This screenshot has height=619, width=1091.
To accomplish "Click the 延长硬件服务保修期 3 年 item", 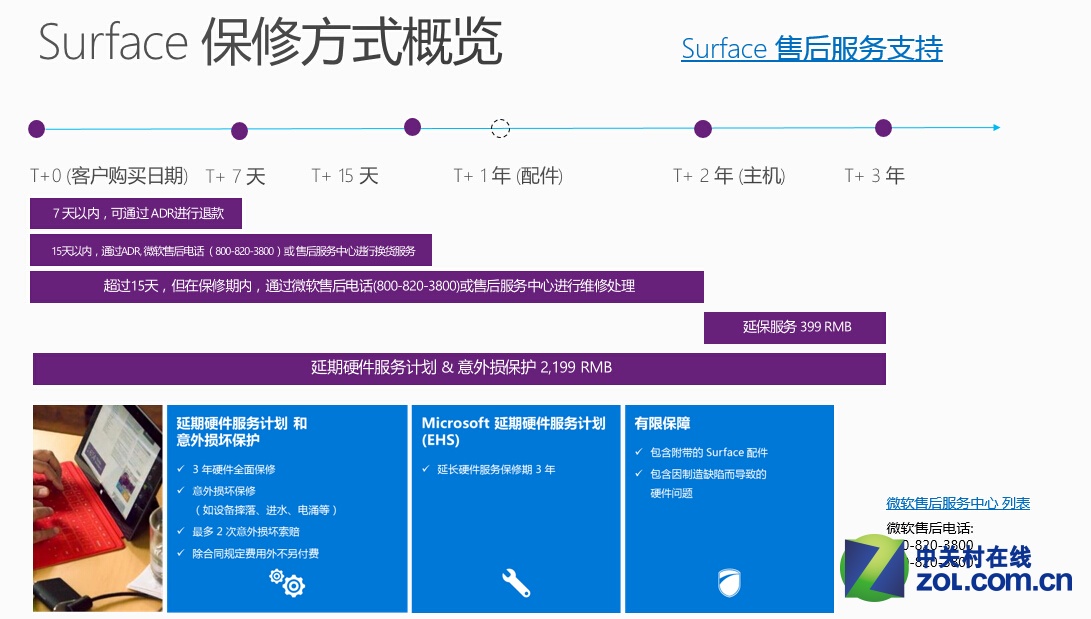I will click(x=496, y=469).
